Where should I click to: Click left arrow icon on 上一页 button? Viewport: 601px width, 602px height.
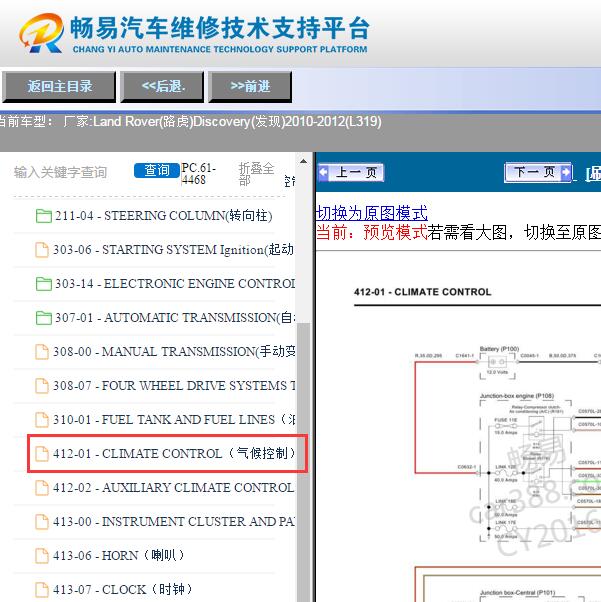[x=323, y=172]
